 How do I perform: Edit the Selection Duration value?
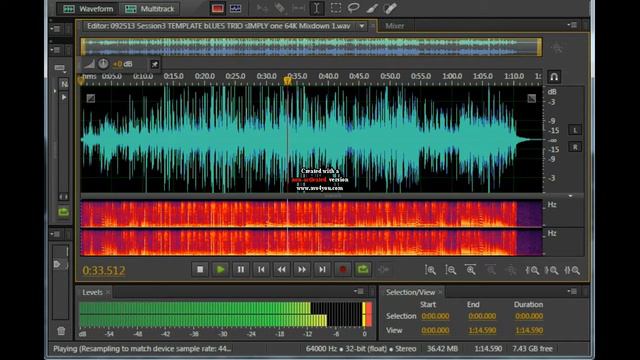click(x=529, y=316)
